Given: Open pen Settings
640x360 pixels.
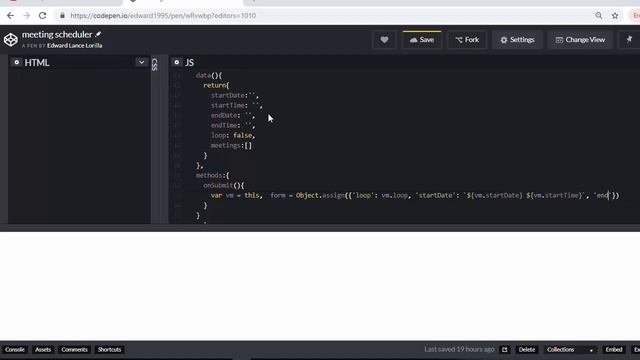Looking at the screenshot, I should pyautogui.click(x=517, y=40).
